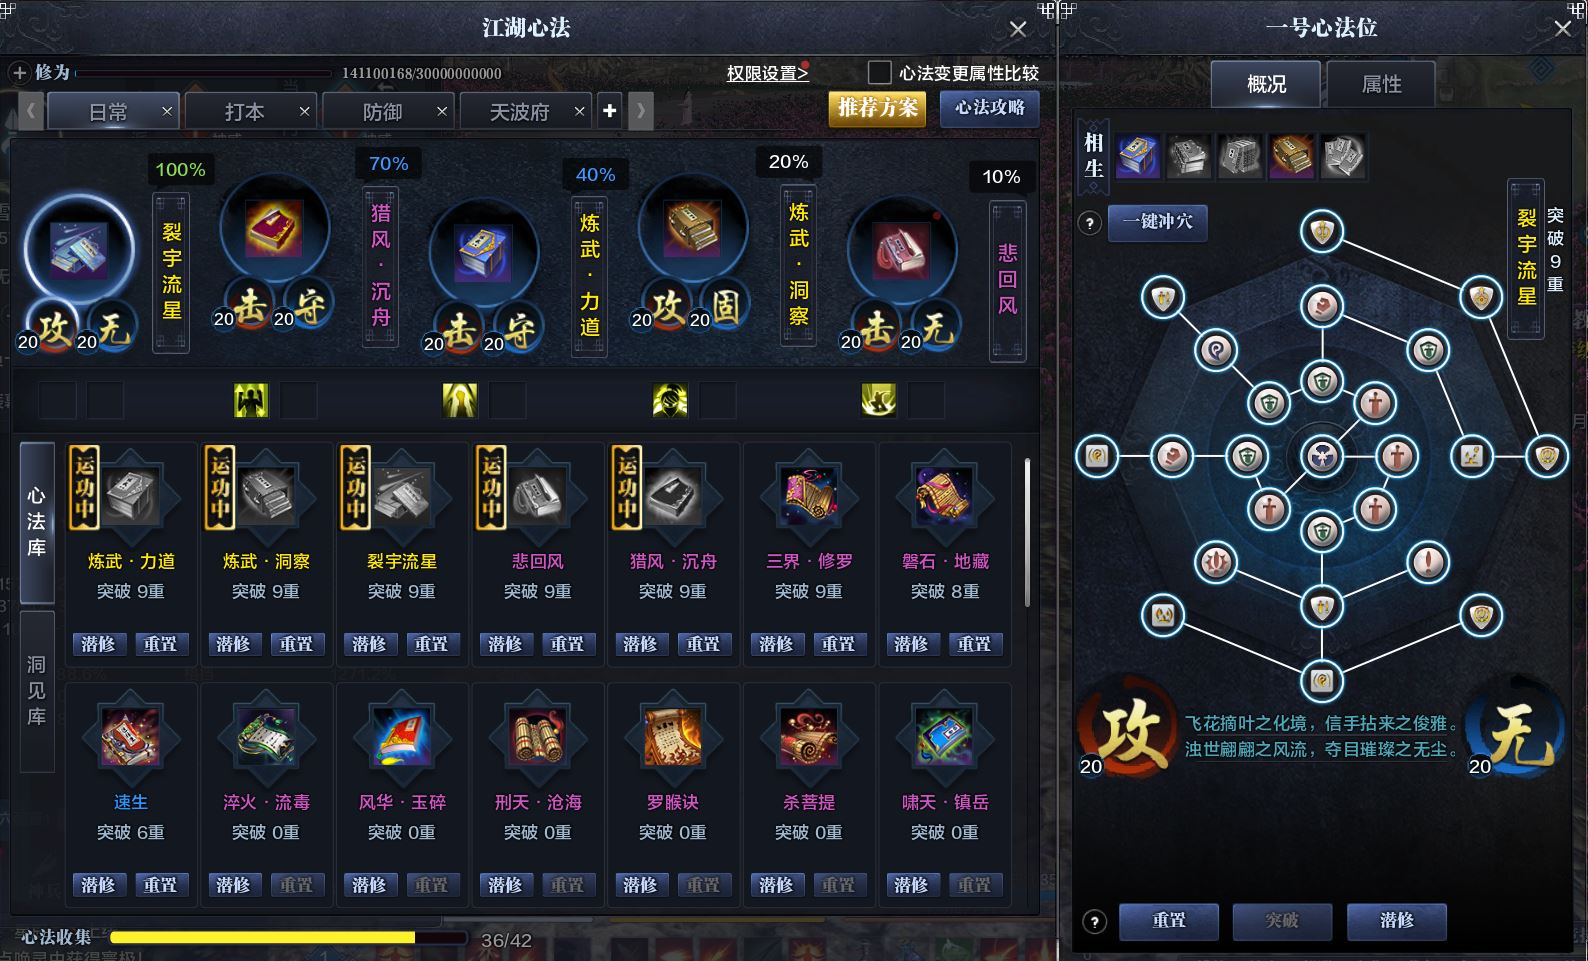
Task: Click the 心法库 list scrollbar
Action: tap(1027, 533)
